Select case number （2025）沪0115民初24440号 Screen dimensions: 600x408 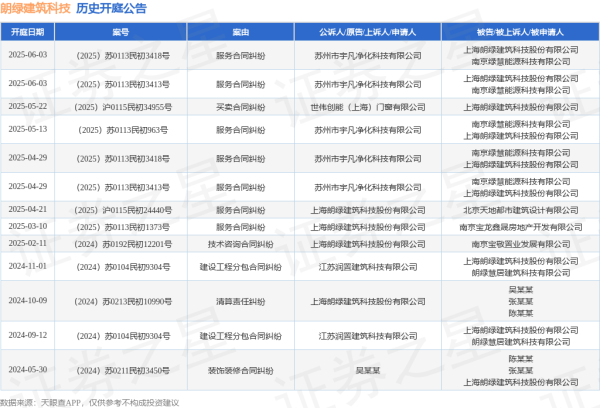pos(122,210)
